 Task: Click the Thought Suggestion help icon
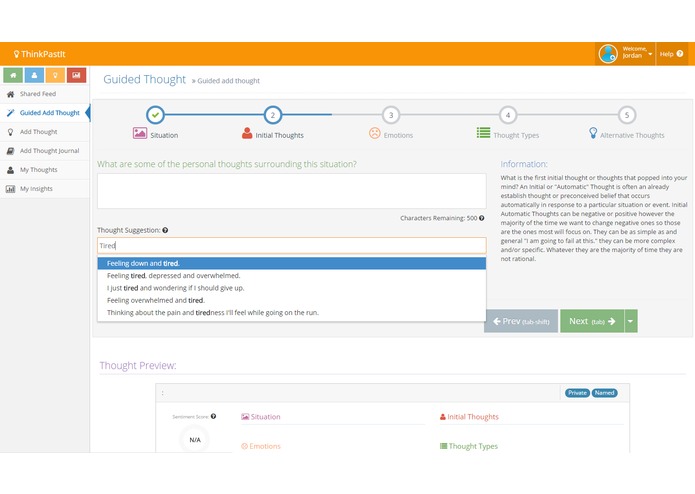165,230
